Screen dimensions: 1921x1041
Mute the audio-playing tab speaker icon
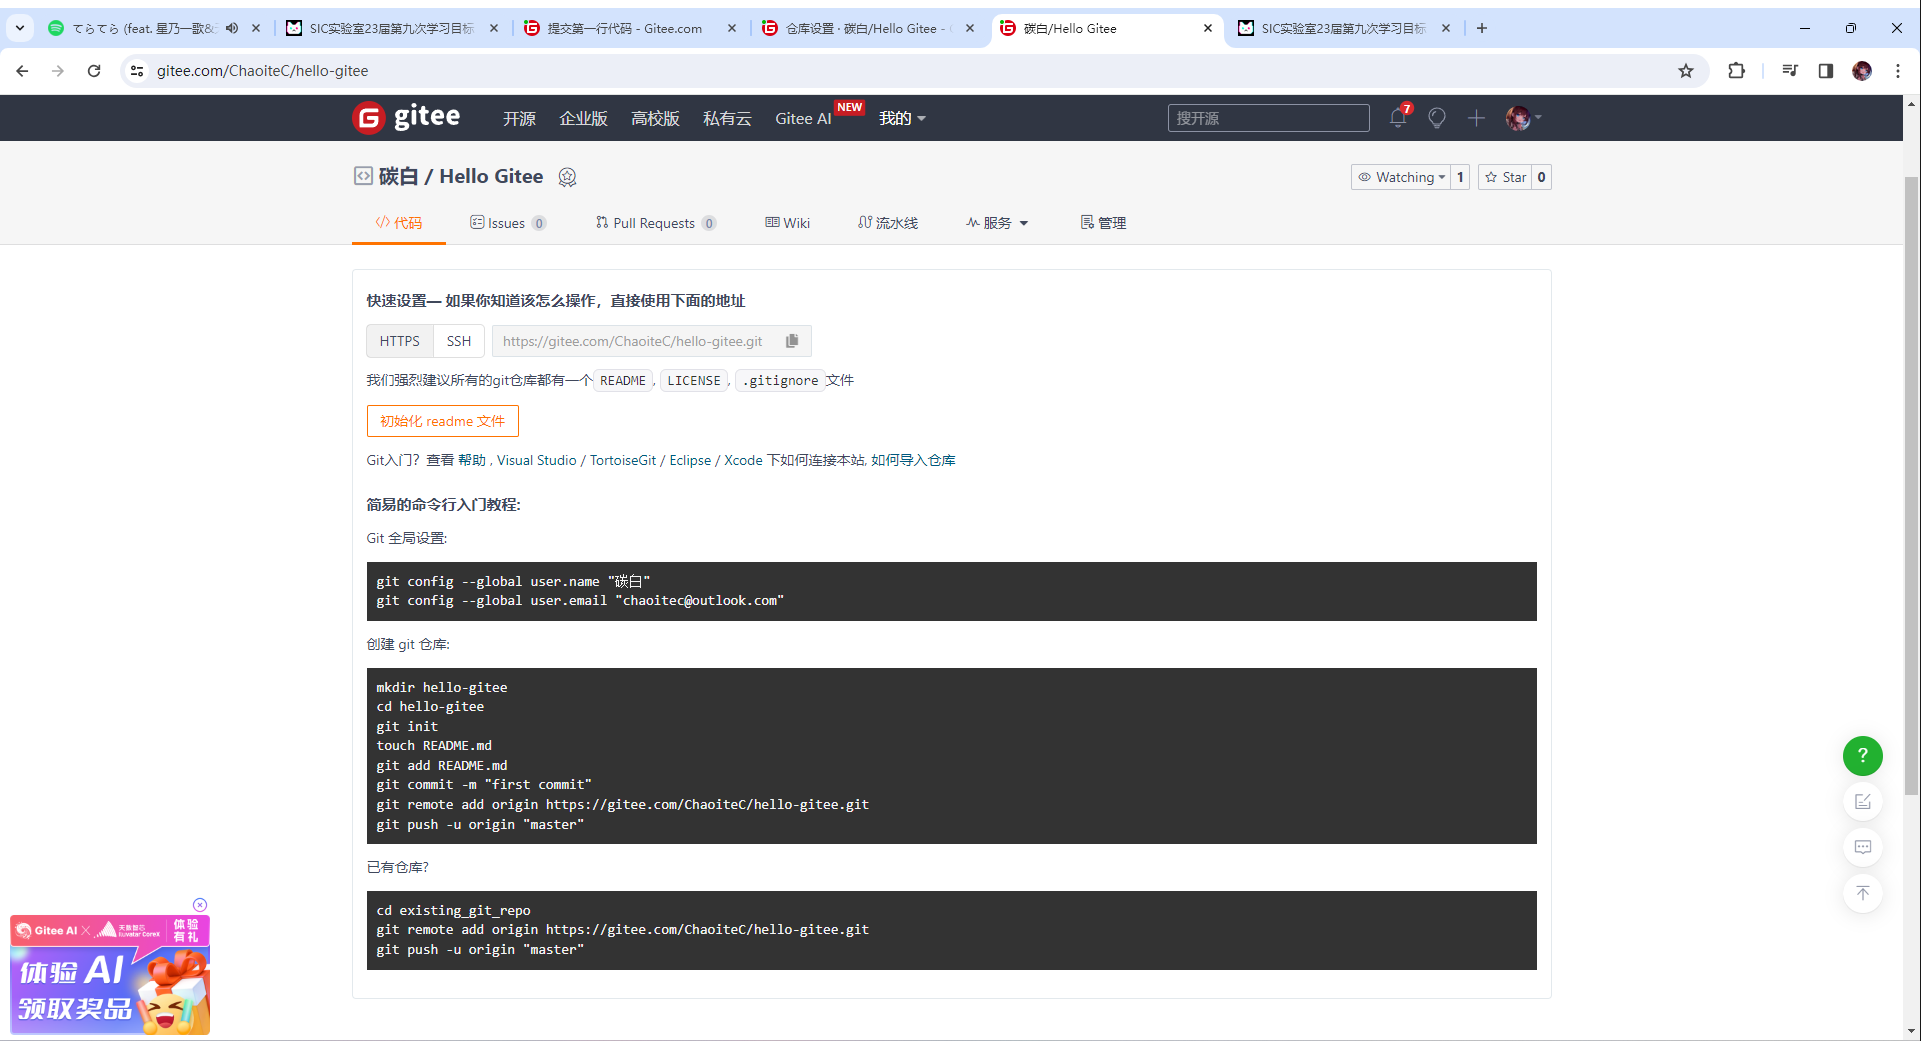(x=232, y=28)
